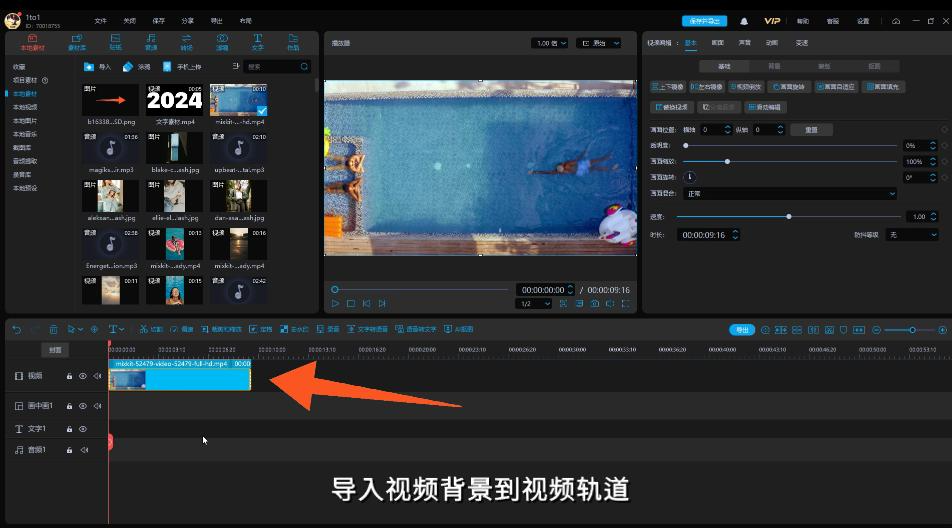Switch to the 动画 tab in properties
The width and height of the screenshot is (952, 528).
[x=772, y=43]
